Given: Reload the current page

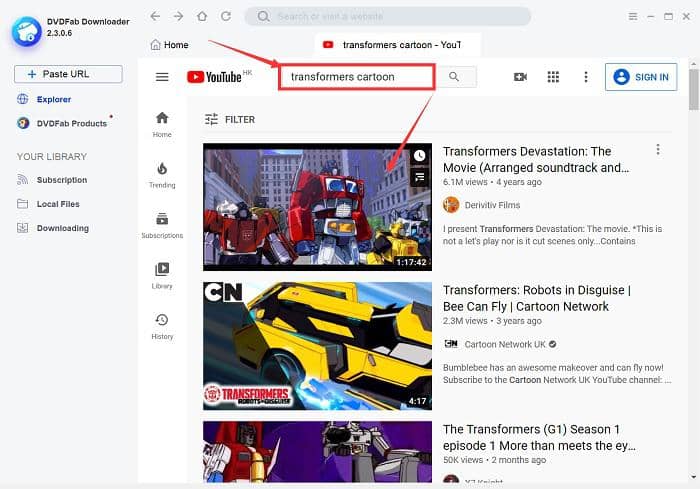Looking at the screenshot, I should click(226, 17).
